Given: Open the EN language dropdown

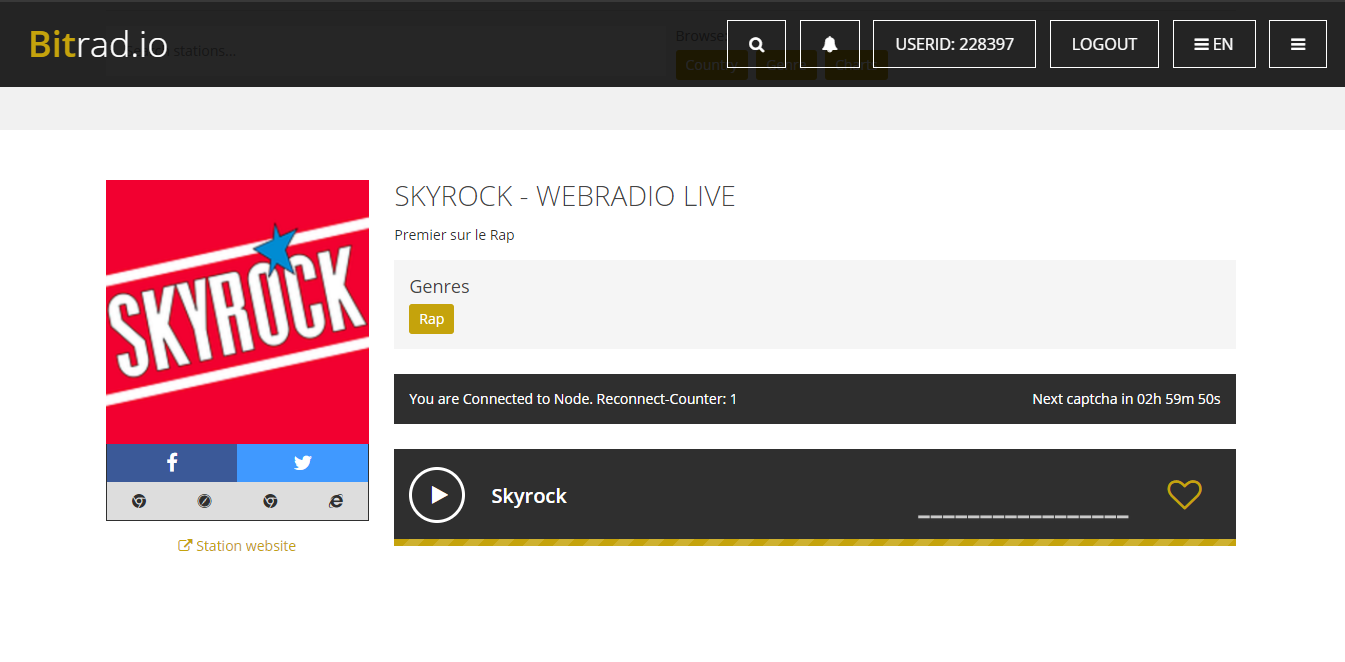Looking at the screenshot, I should click(1214, 44).
